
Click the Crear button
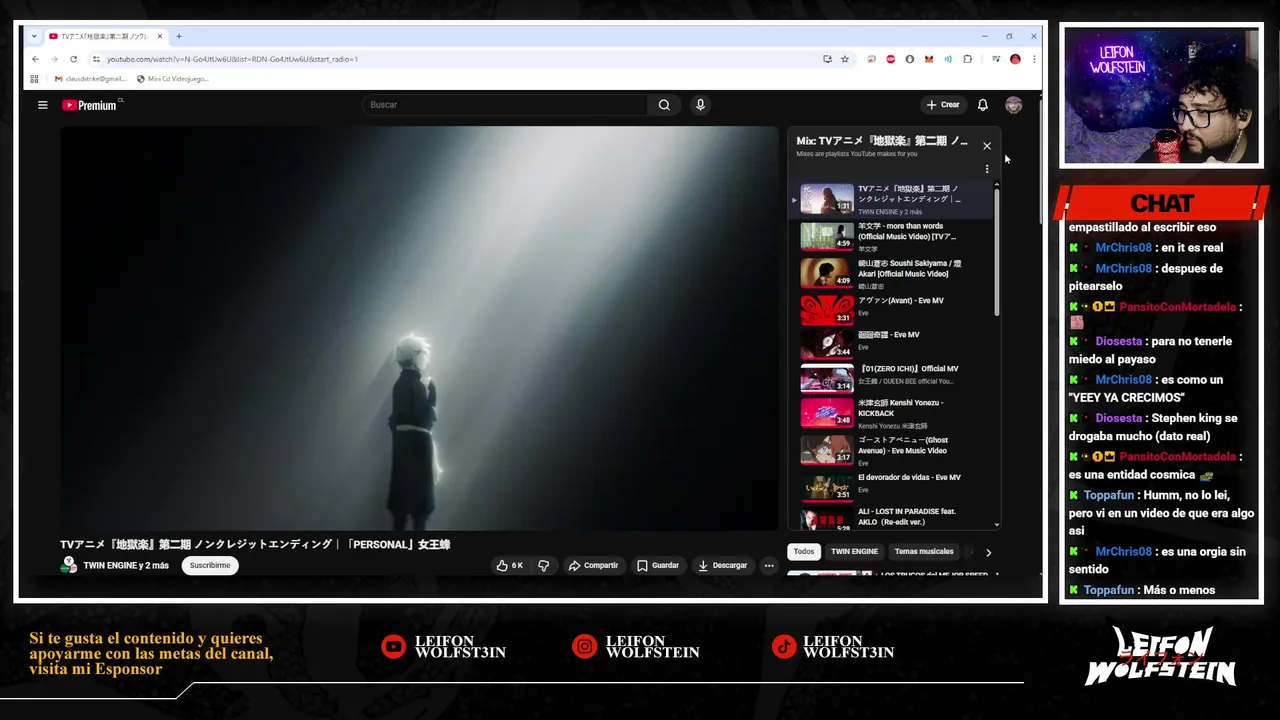pyautogui.click(x=943, y=105)
